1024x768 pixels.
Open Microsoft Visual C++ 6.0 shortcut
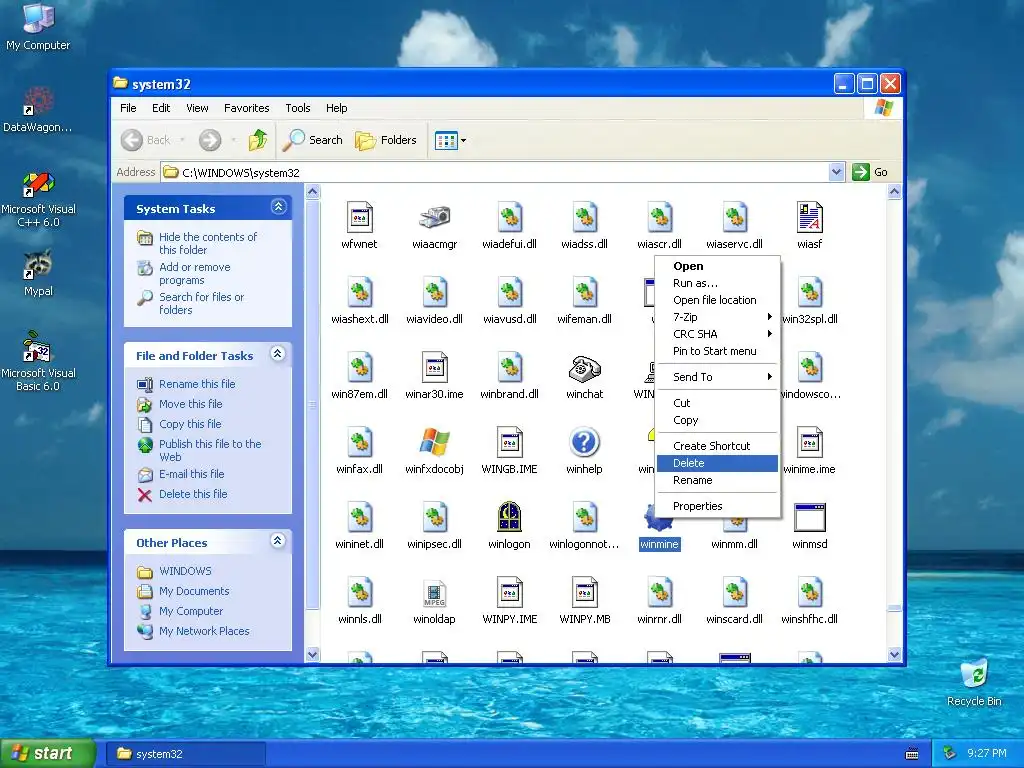(38, 200)
